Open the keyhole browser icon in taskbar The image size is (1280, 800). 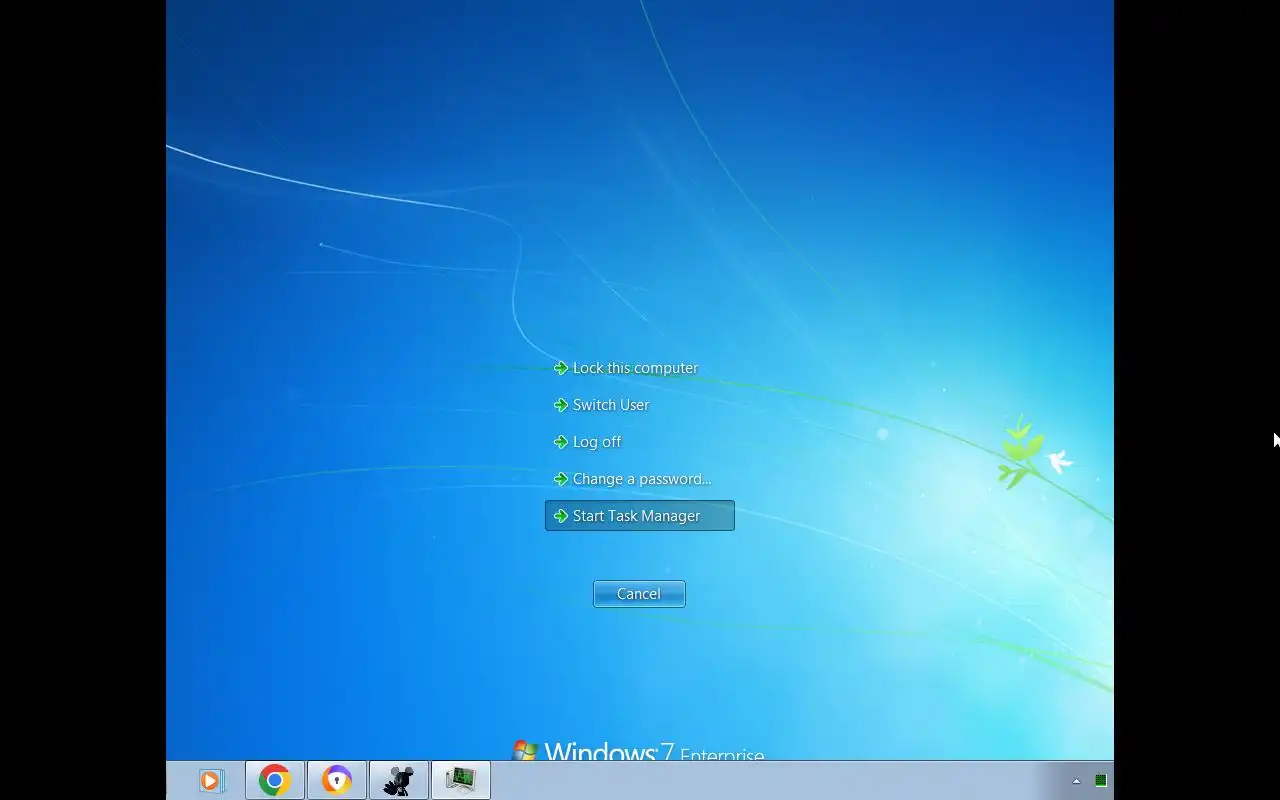(x=337, y=780)
